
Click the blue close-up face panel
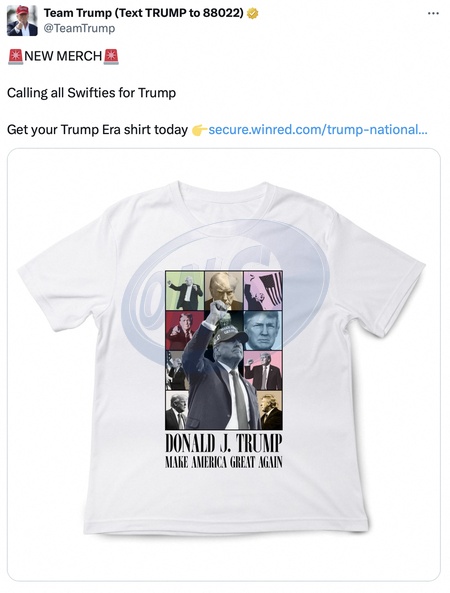[263, 331]
